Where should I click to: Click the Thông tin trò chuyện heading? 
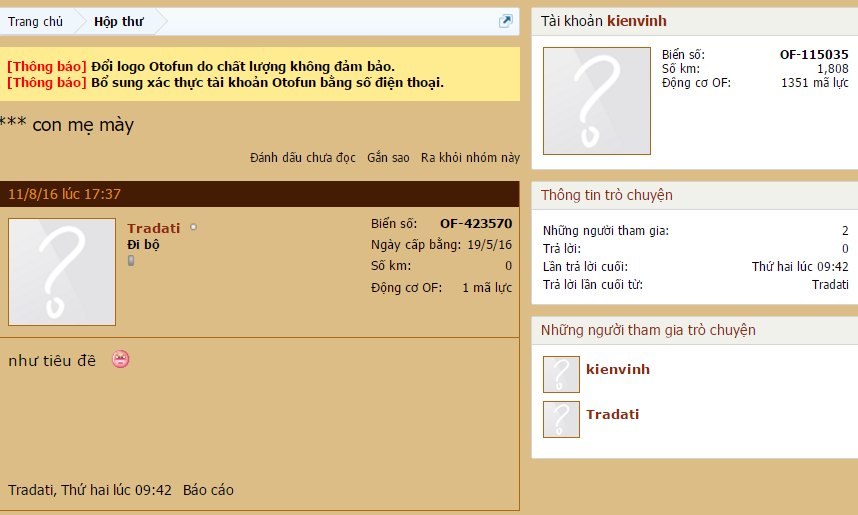click(x=607, y=195)
